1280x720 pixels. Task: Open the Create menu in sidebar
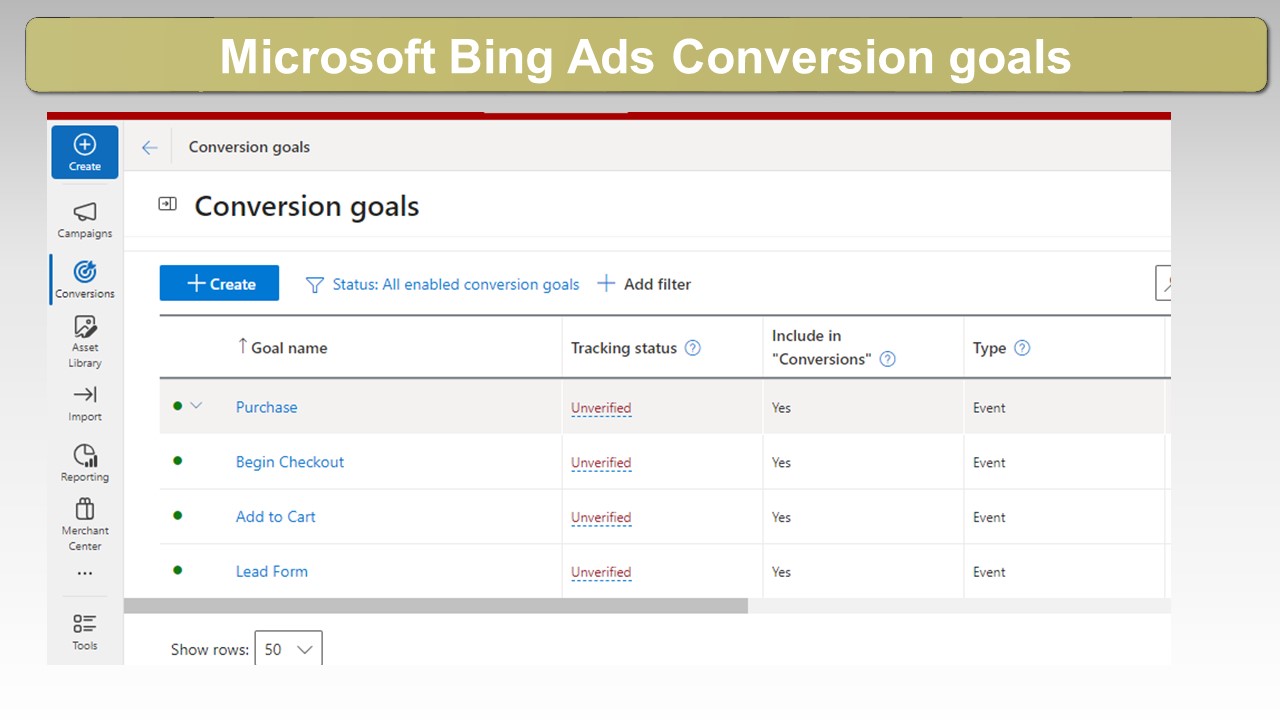pos(85,152)
